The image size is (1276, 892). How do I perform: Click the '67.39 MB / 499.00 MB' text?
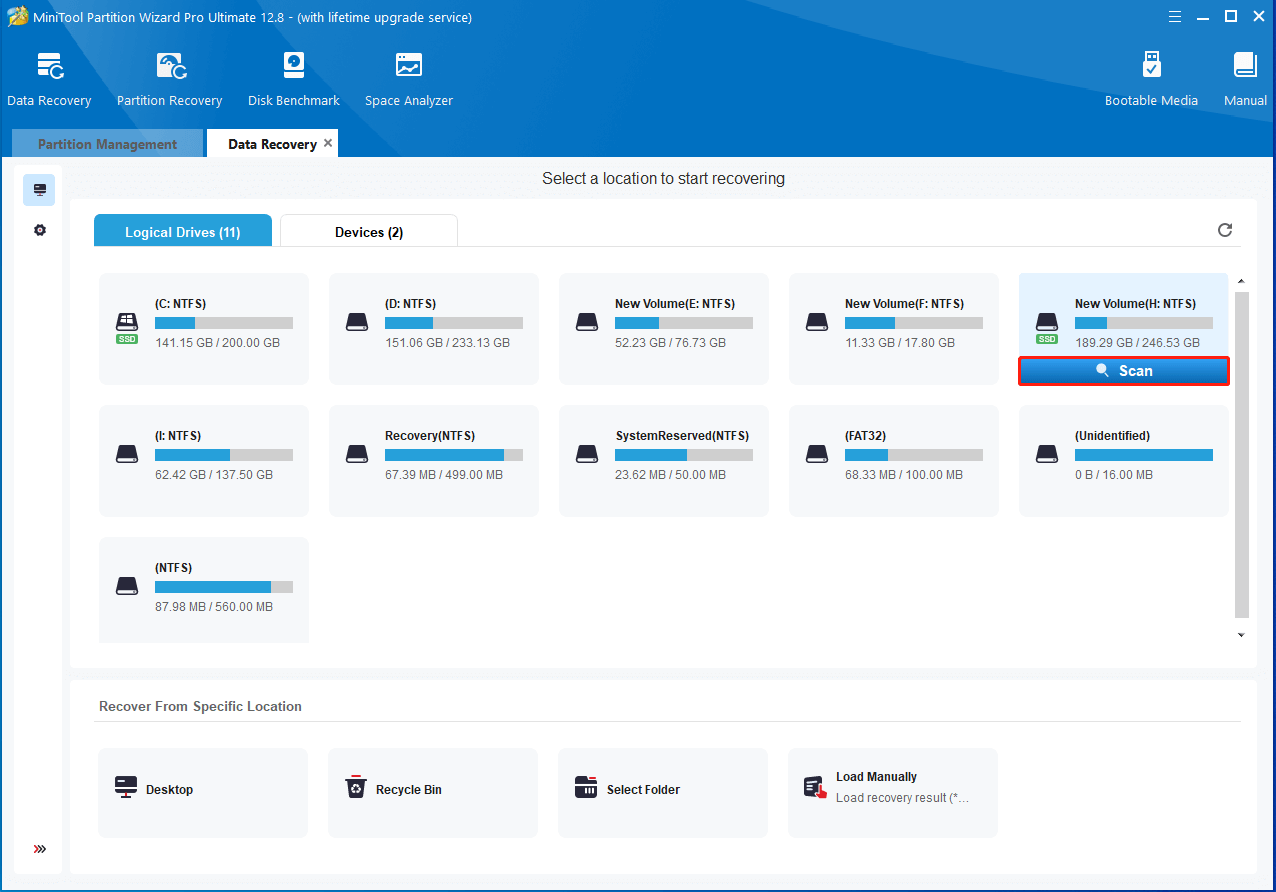tap(444, 475)
